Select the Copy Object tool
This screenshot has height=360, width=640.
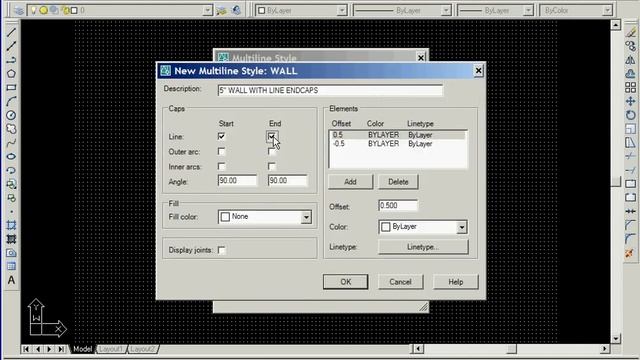pyautogui.click(x=630, y=46)
